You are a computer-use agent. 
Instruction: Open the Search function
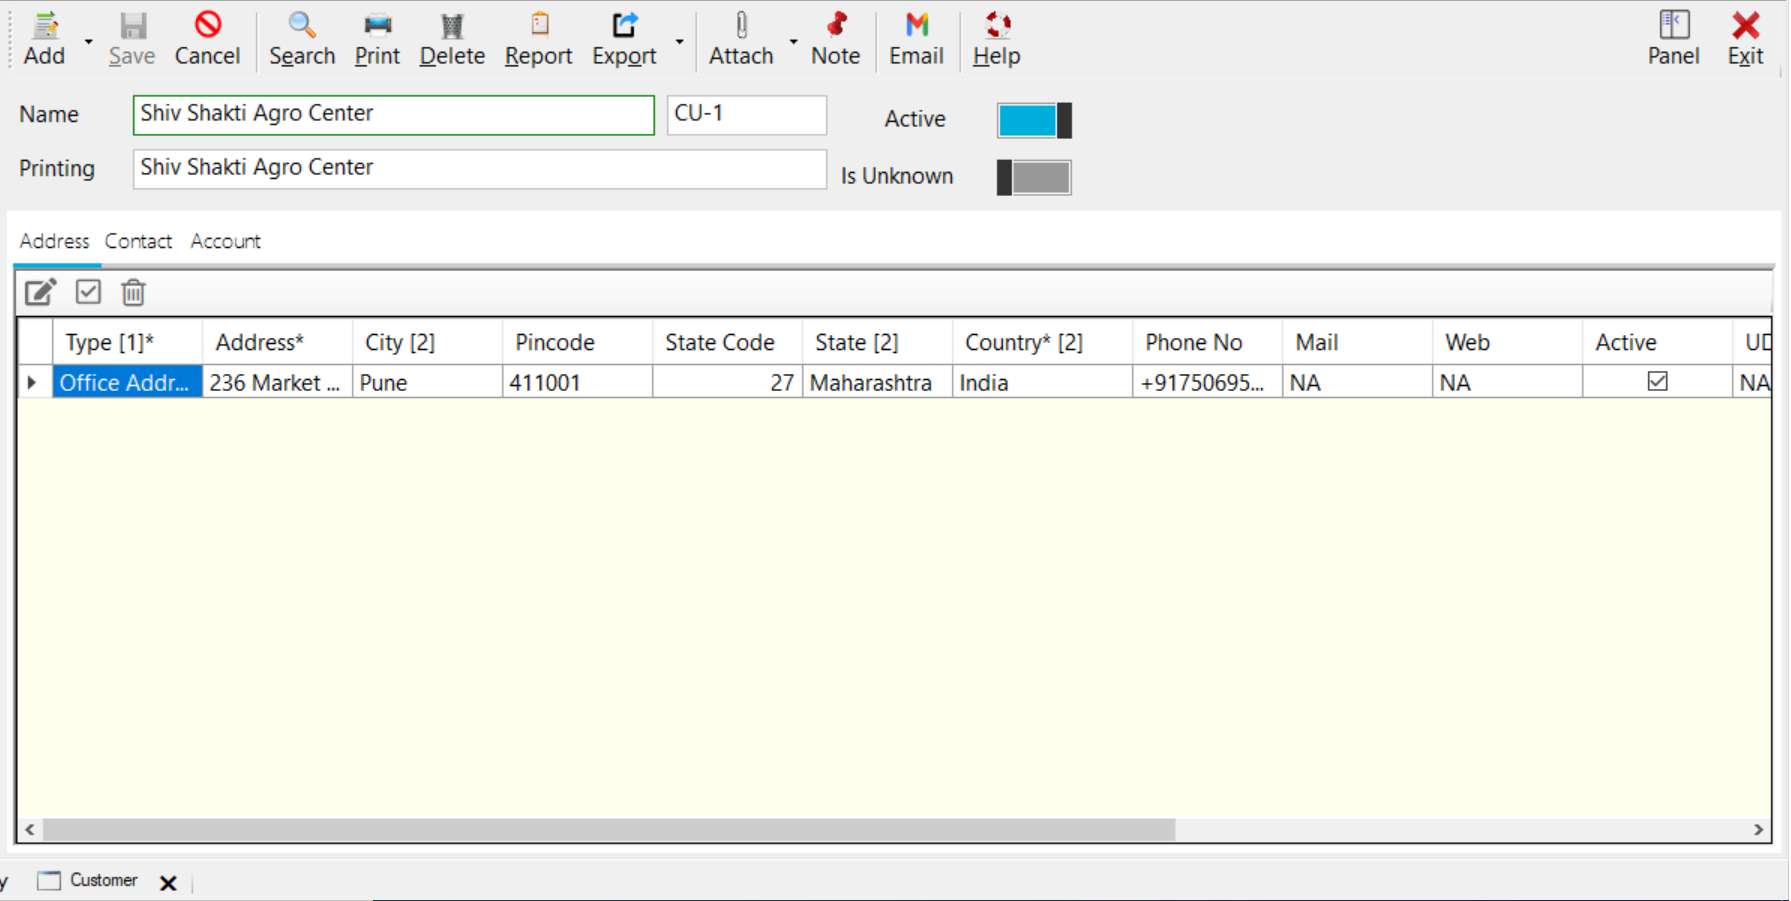tap(301, 38)
